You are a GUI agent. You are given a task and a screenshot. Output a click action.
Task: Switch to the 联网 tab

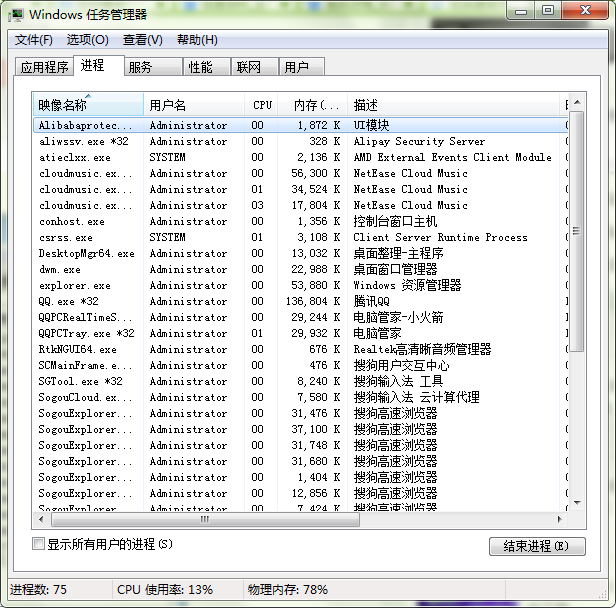click(x=248, y=67)
